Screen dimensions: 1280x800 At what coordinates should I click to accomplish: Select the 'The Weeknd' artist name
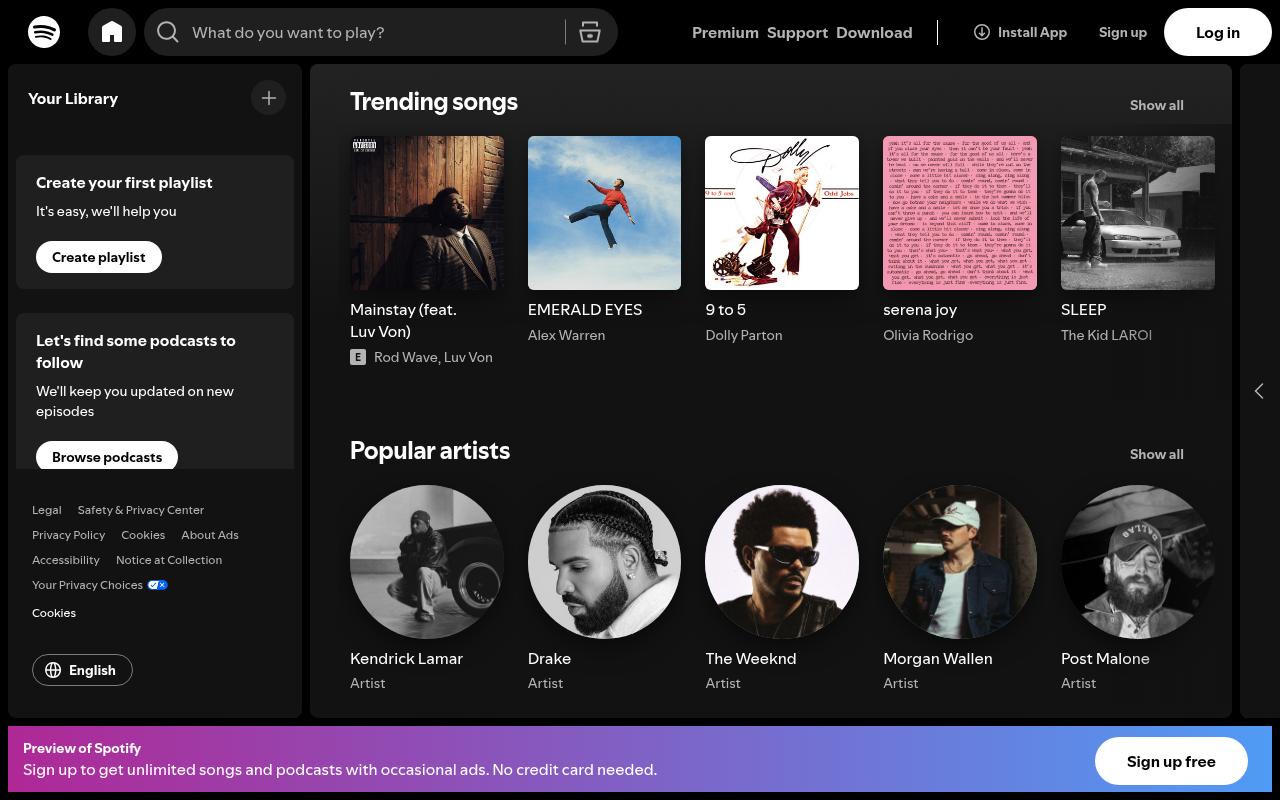pyautogui.click(x=751, y=659)
